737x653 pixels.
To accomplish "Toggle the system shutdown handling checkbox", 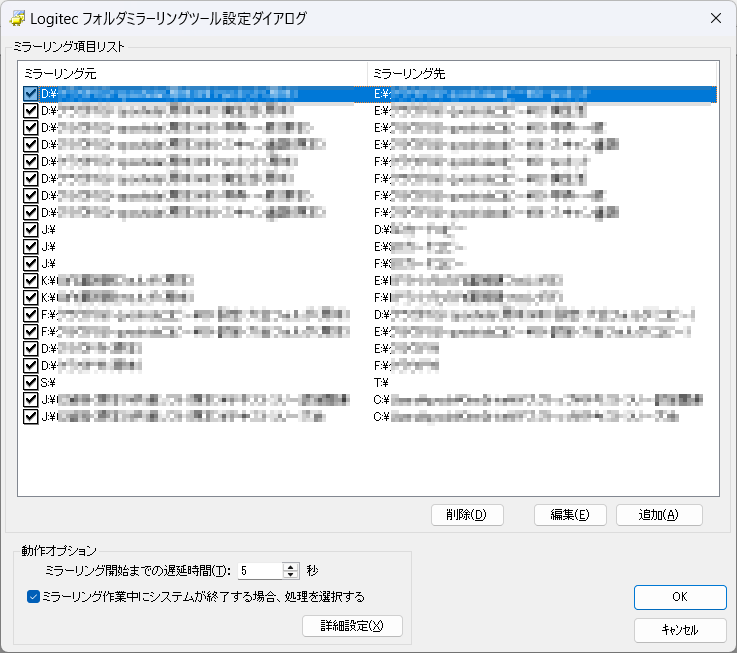I will pos(34,597).
